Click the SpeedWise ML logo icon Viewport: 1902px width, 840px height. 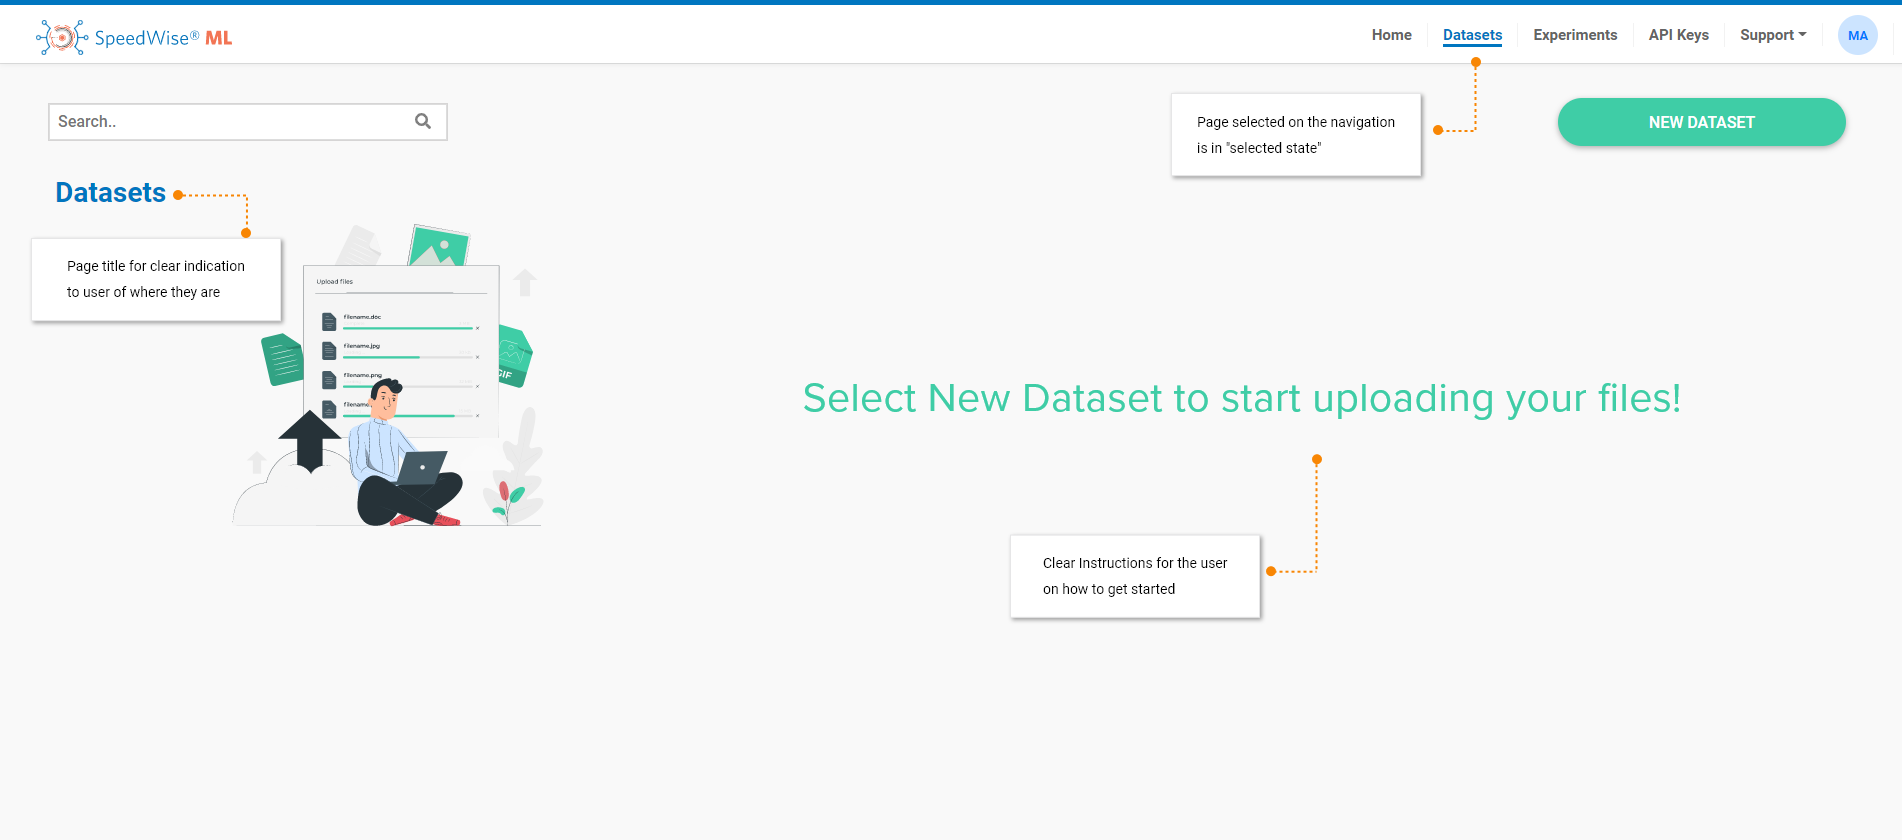tap(62, 38)
